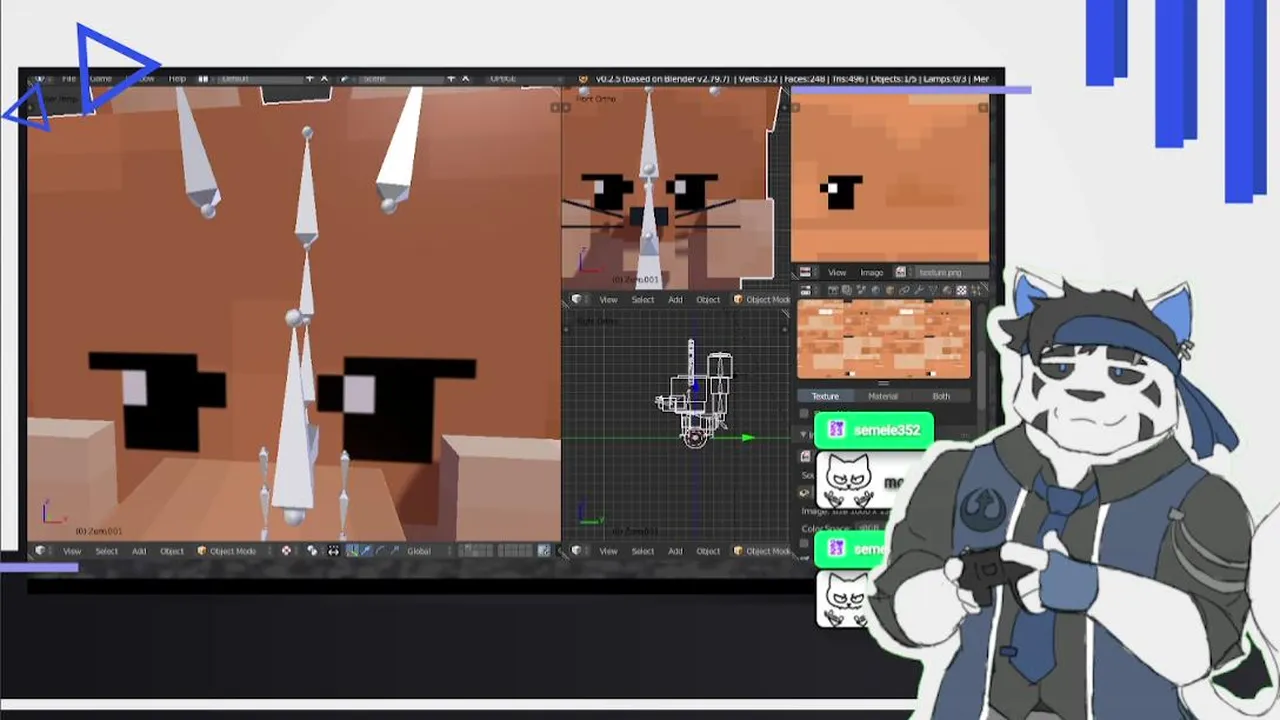
Task: Open the Image menu in image editor
Action: (x=871, y=272)
